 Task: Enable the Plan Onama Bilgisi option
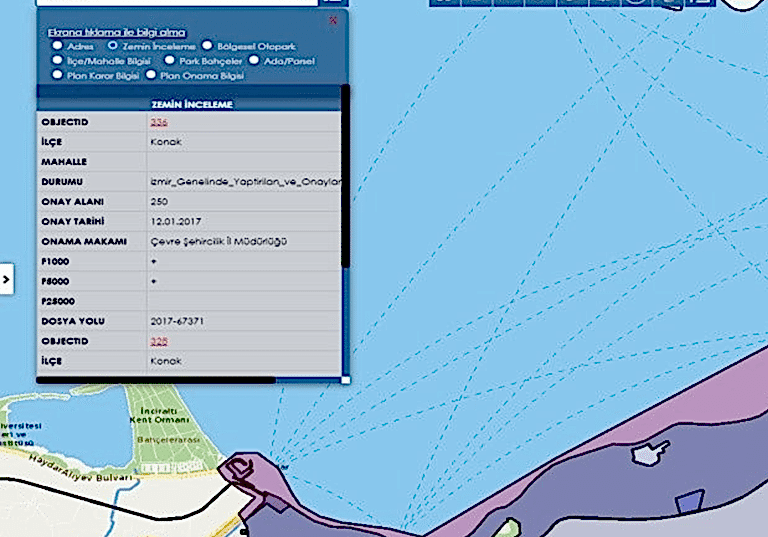151,74
